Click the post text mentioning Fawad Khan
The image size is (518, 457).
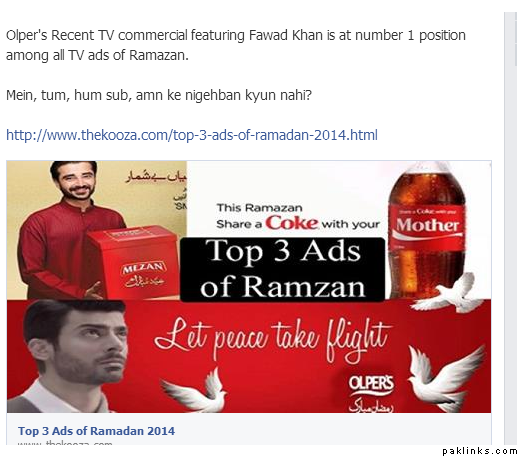[x=236, y=45]
